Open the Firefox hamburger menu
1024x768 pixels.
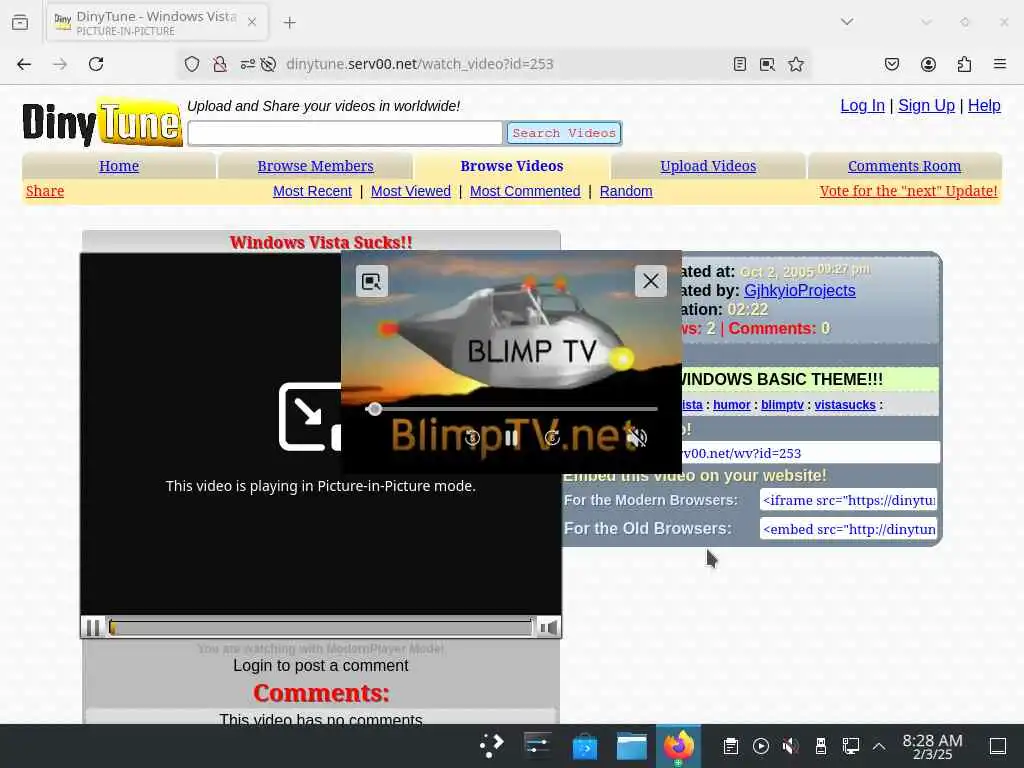pos(1000,64)
